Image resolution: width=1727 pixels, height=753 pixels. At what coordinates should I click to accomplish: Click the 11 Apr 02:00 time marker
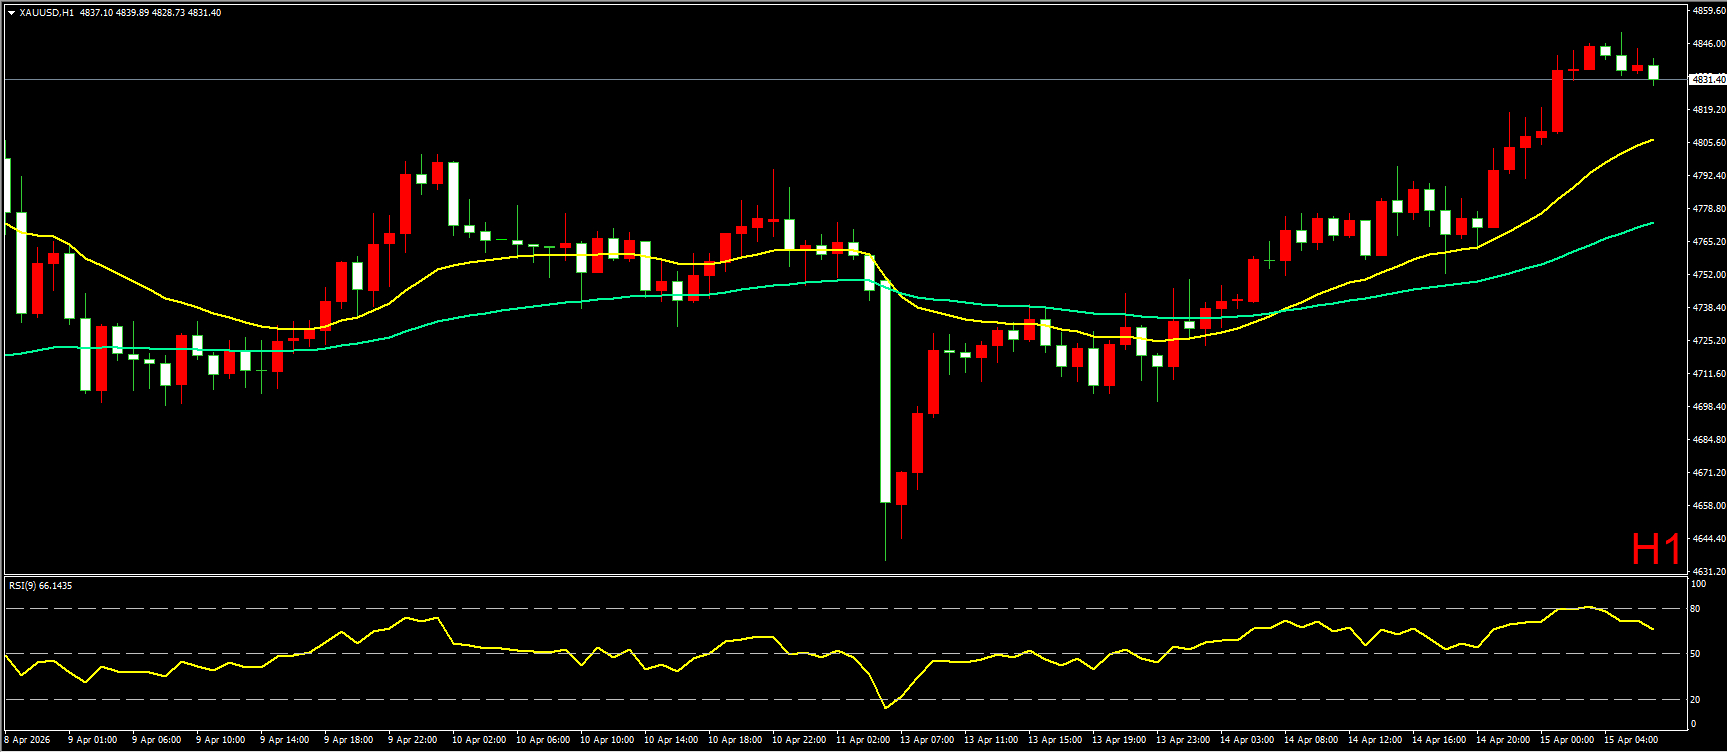point(863,740)
